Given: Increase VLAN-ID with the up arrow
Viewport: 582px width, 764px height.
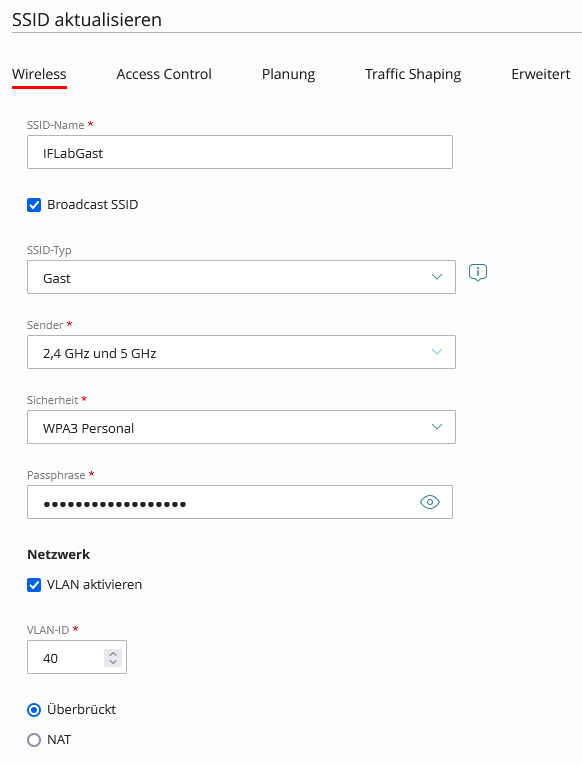Looking at the screenshot, I should [113, 654].
